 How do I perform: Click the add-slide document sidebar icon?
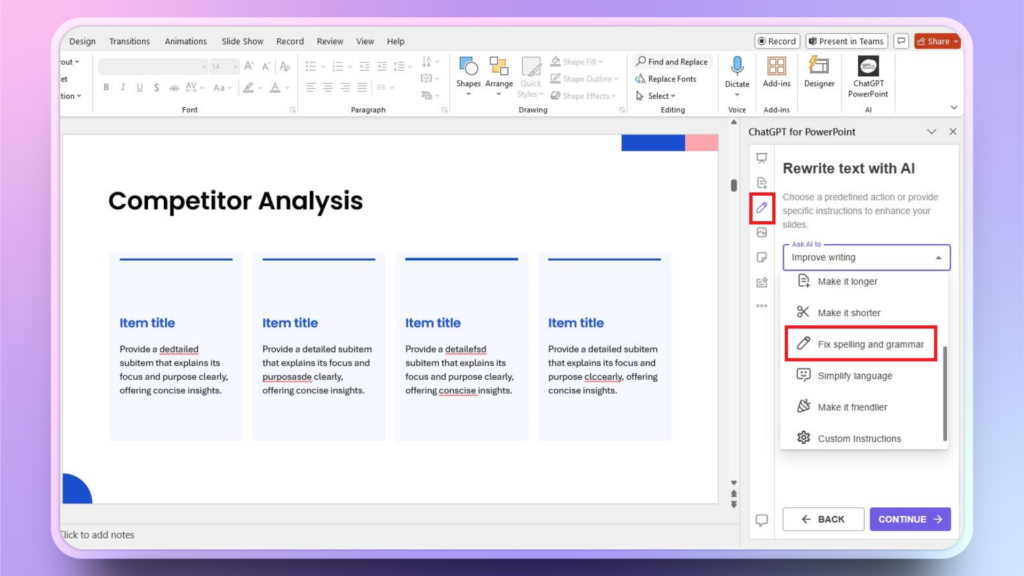[x=761, y=183]
